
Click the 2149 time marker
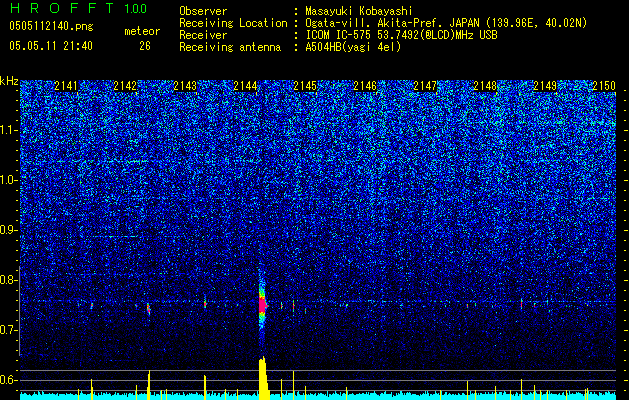[x=545, y=86]
